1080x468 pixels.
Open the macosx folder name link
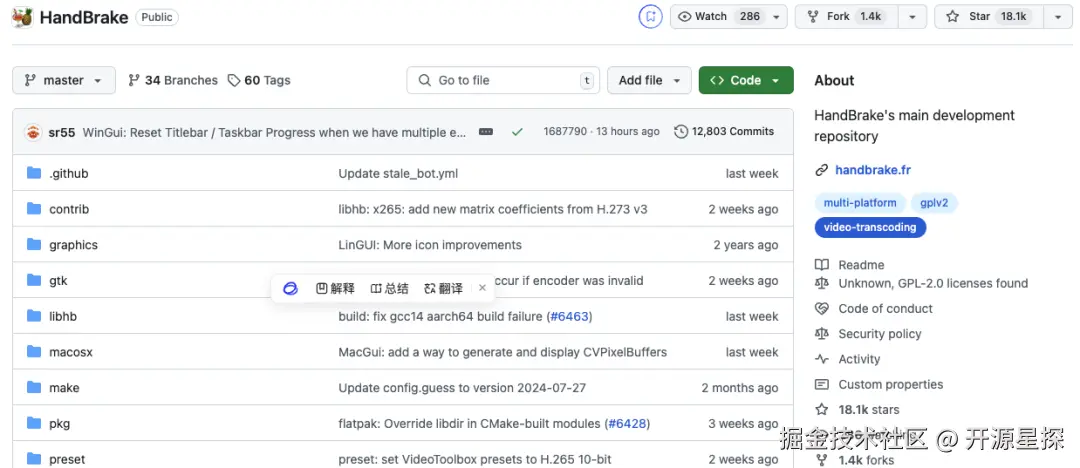click(70, 352)
